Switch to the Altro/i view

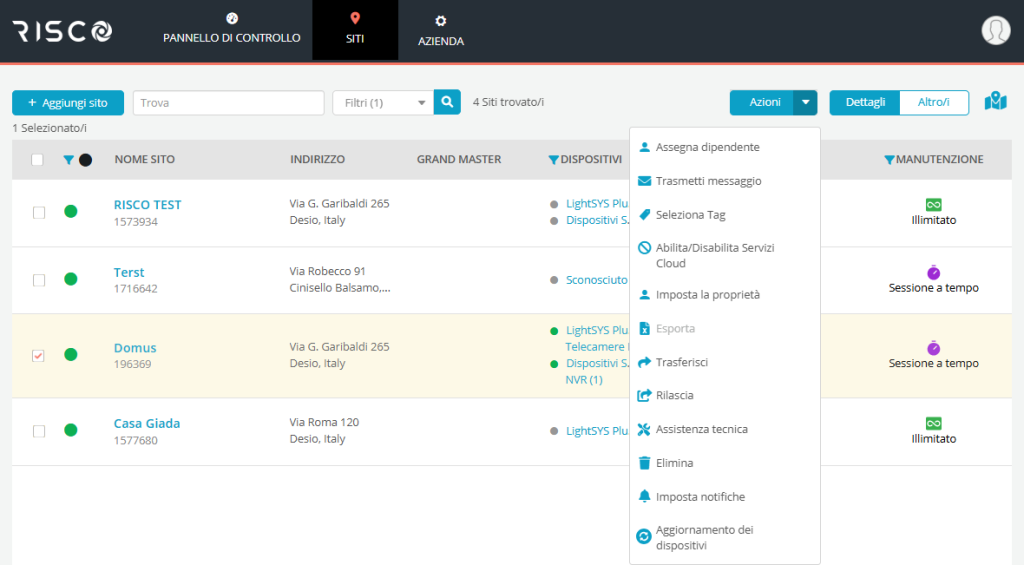[x=933, y=102]
